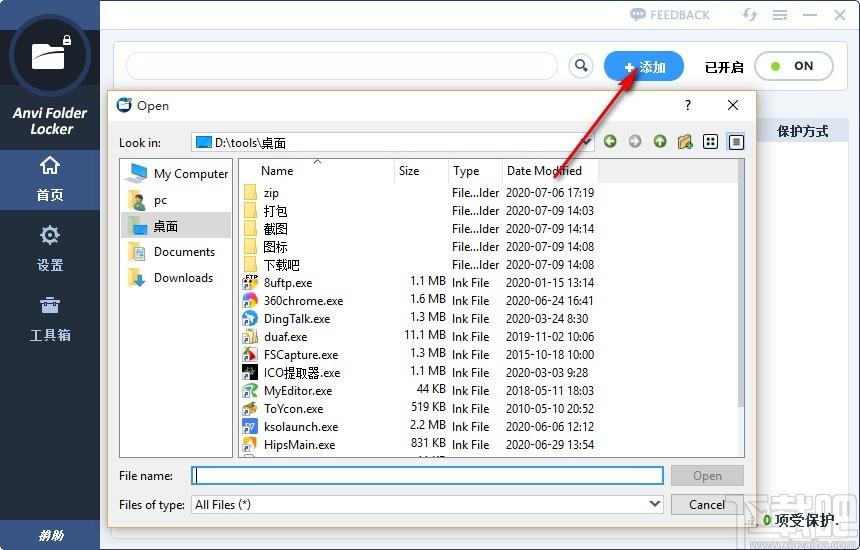The image size is (860, 550).
Task: Click the 11.1 MB size cell
Action: (x=425, y=334)
